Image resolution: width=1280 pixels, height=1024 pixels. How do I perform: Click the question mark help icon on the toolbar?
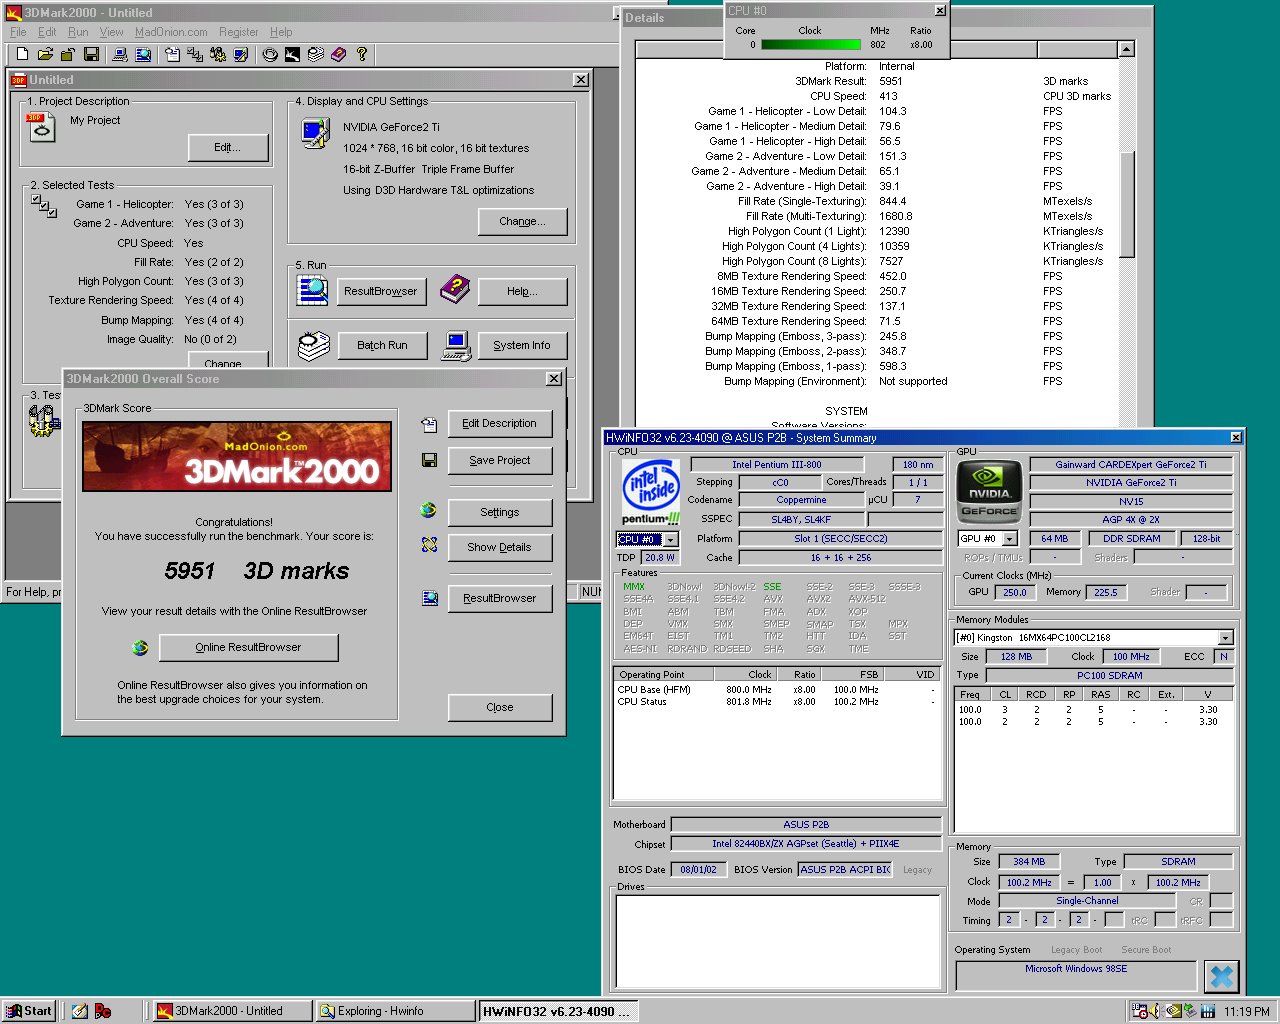click(362, 54)
